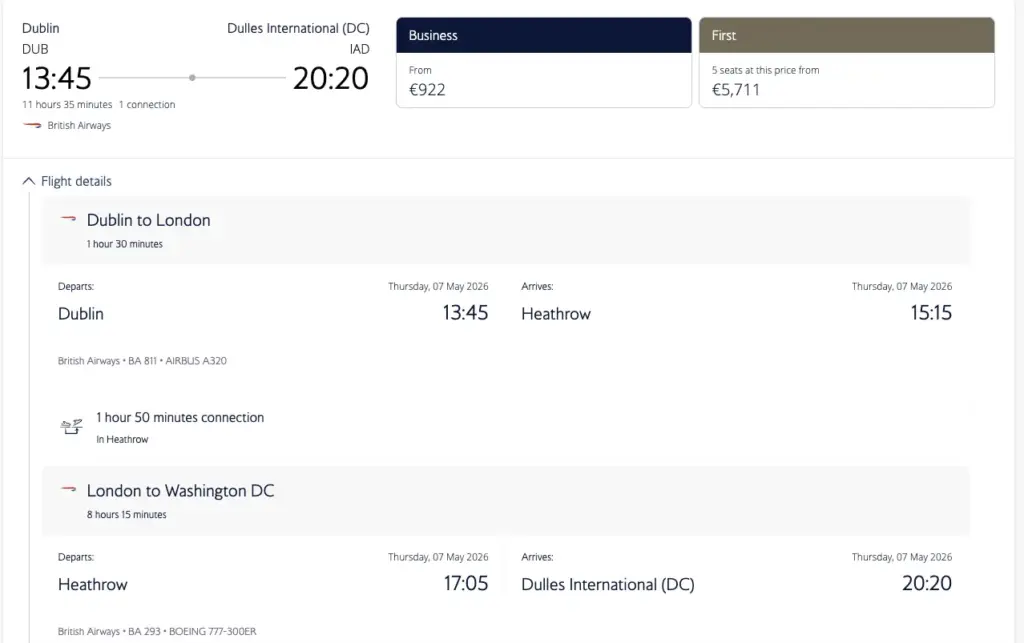Image resolution: width=1024 pixels, height=643 pixels.
Task: Click the 20:20 arrival time
Action: [330, 78]
